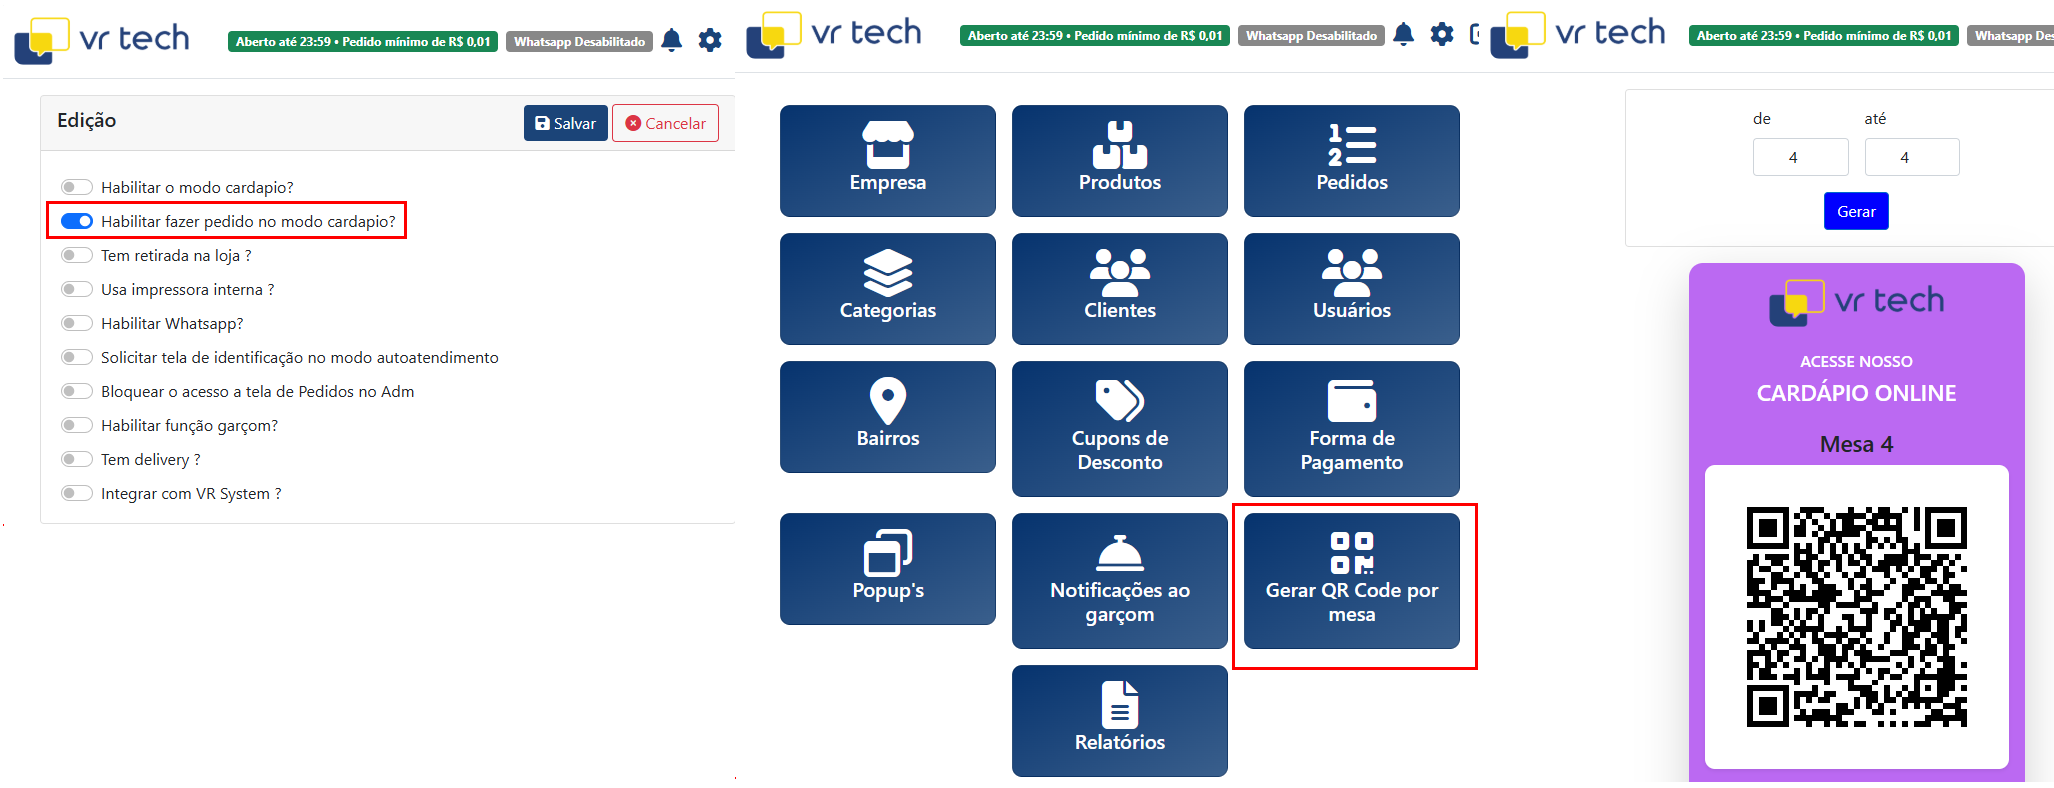Screen dimensions: 2054x788
Task: Click 'Whatsapp Desabilitado' badge above the menu tiles
Action: point(1311,35)
